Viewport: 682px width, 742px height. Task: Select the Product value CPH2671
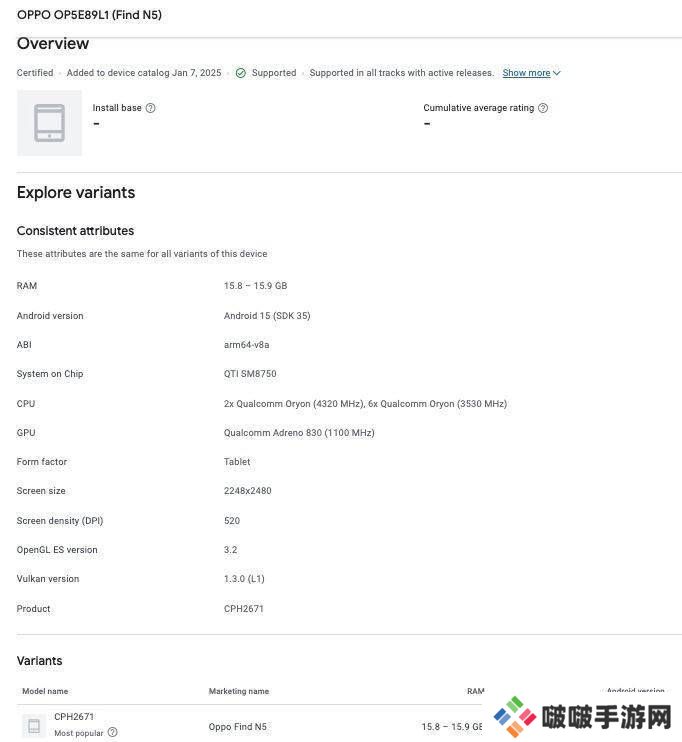[x=244, y=609]
